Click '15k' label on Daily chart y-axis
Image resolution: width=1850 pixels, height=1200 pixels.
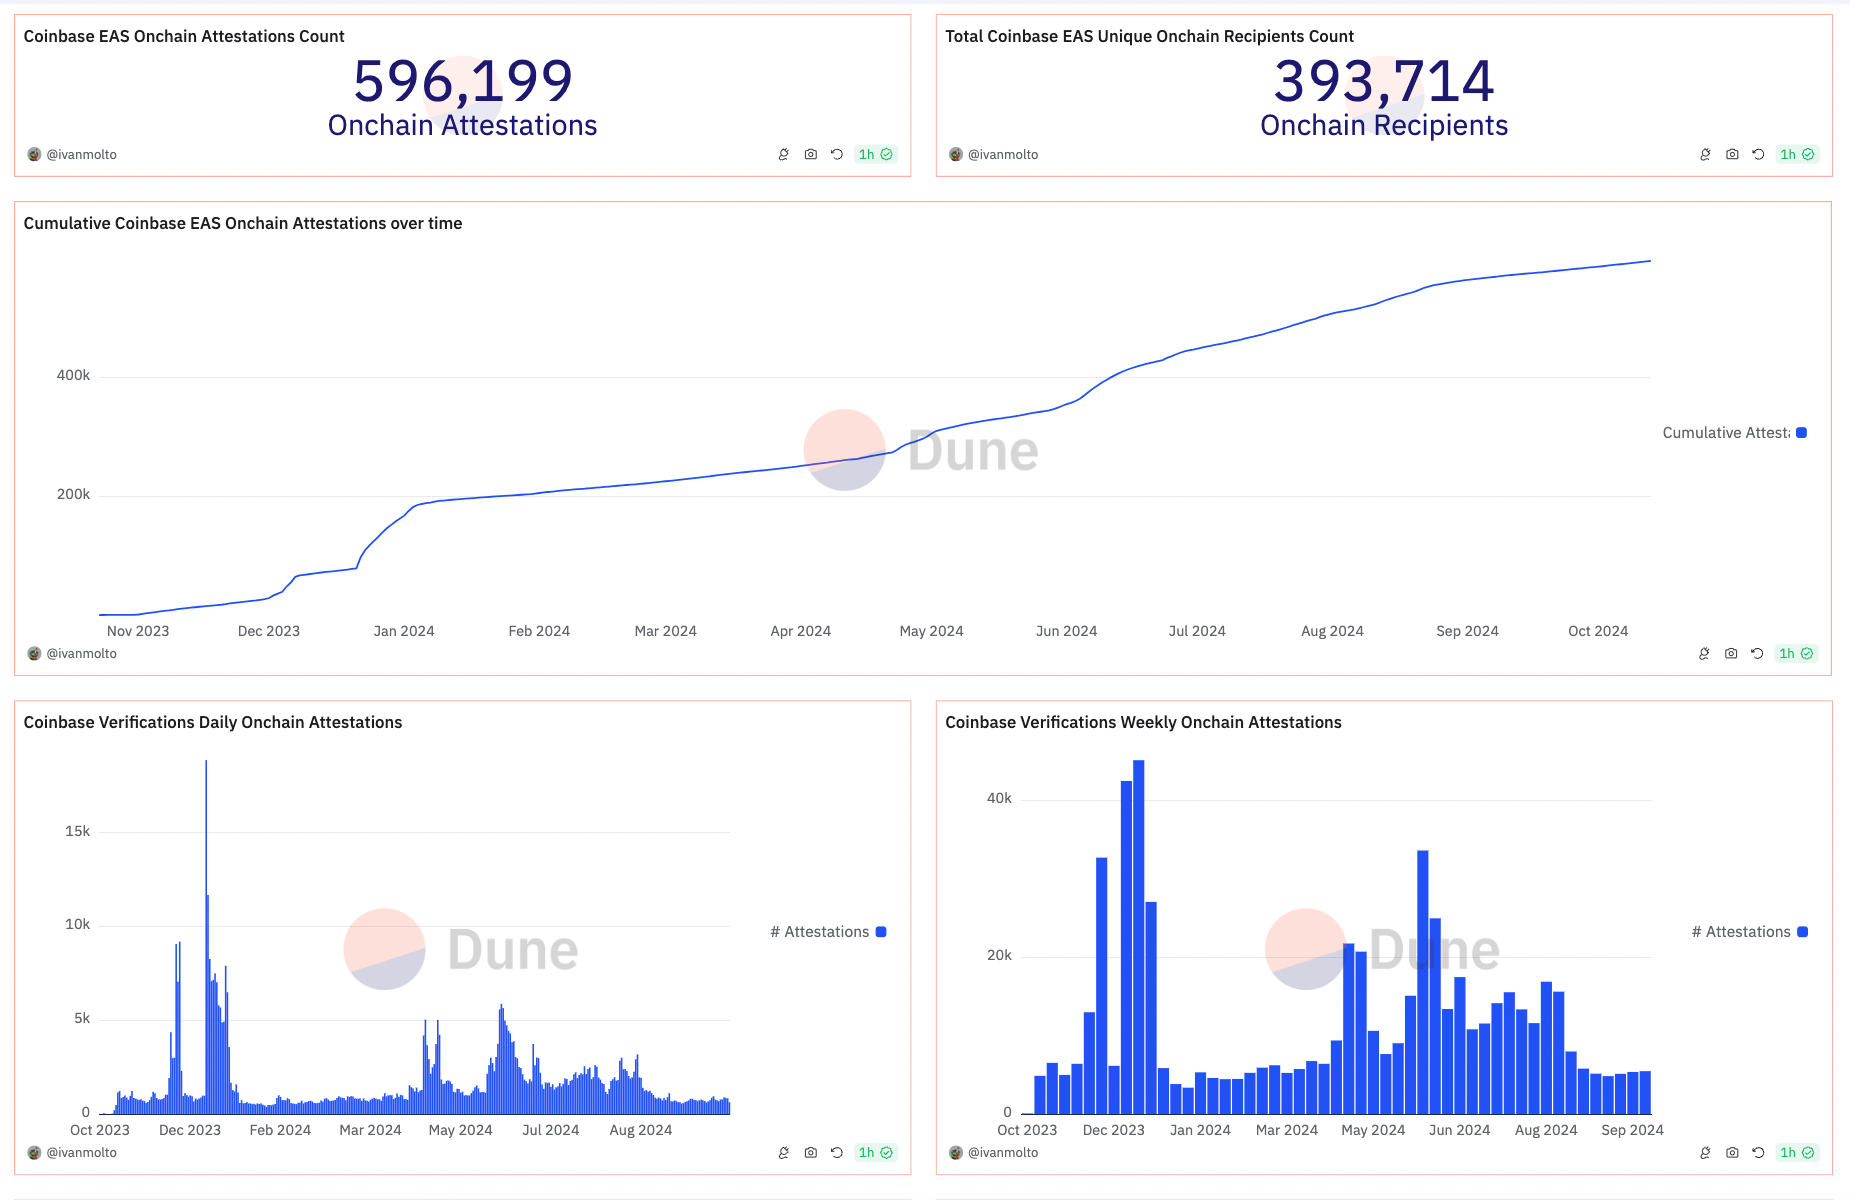[77, 831]
